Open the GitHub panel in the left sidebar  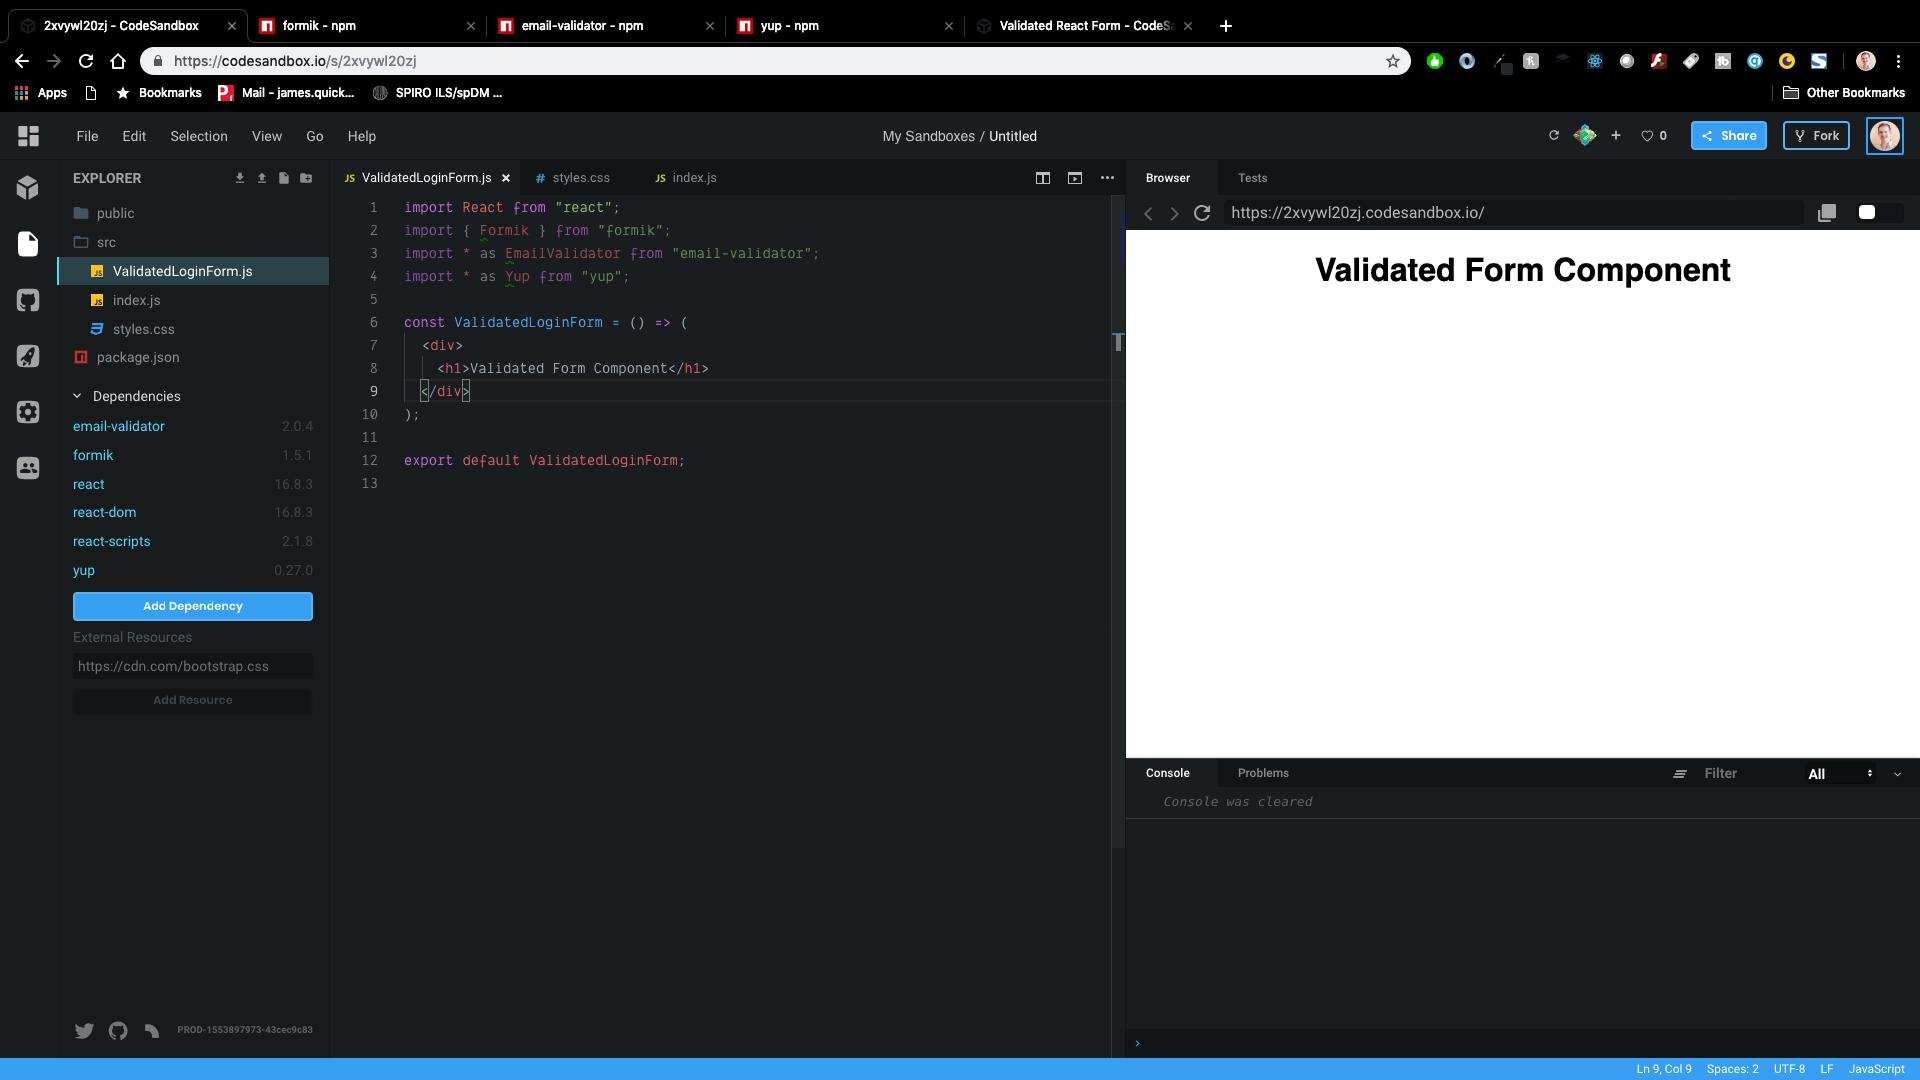(x=28, y=300)
